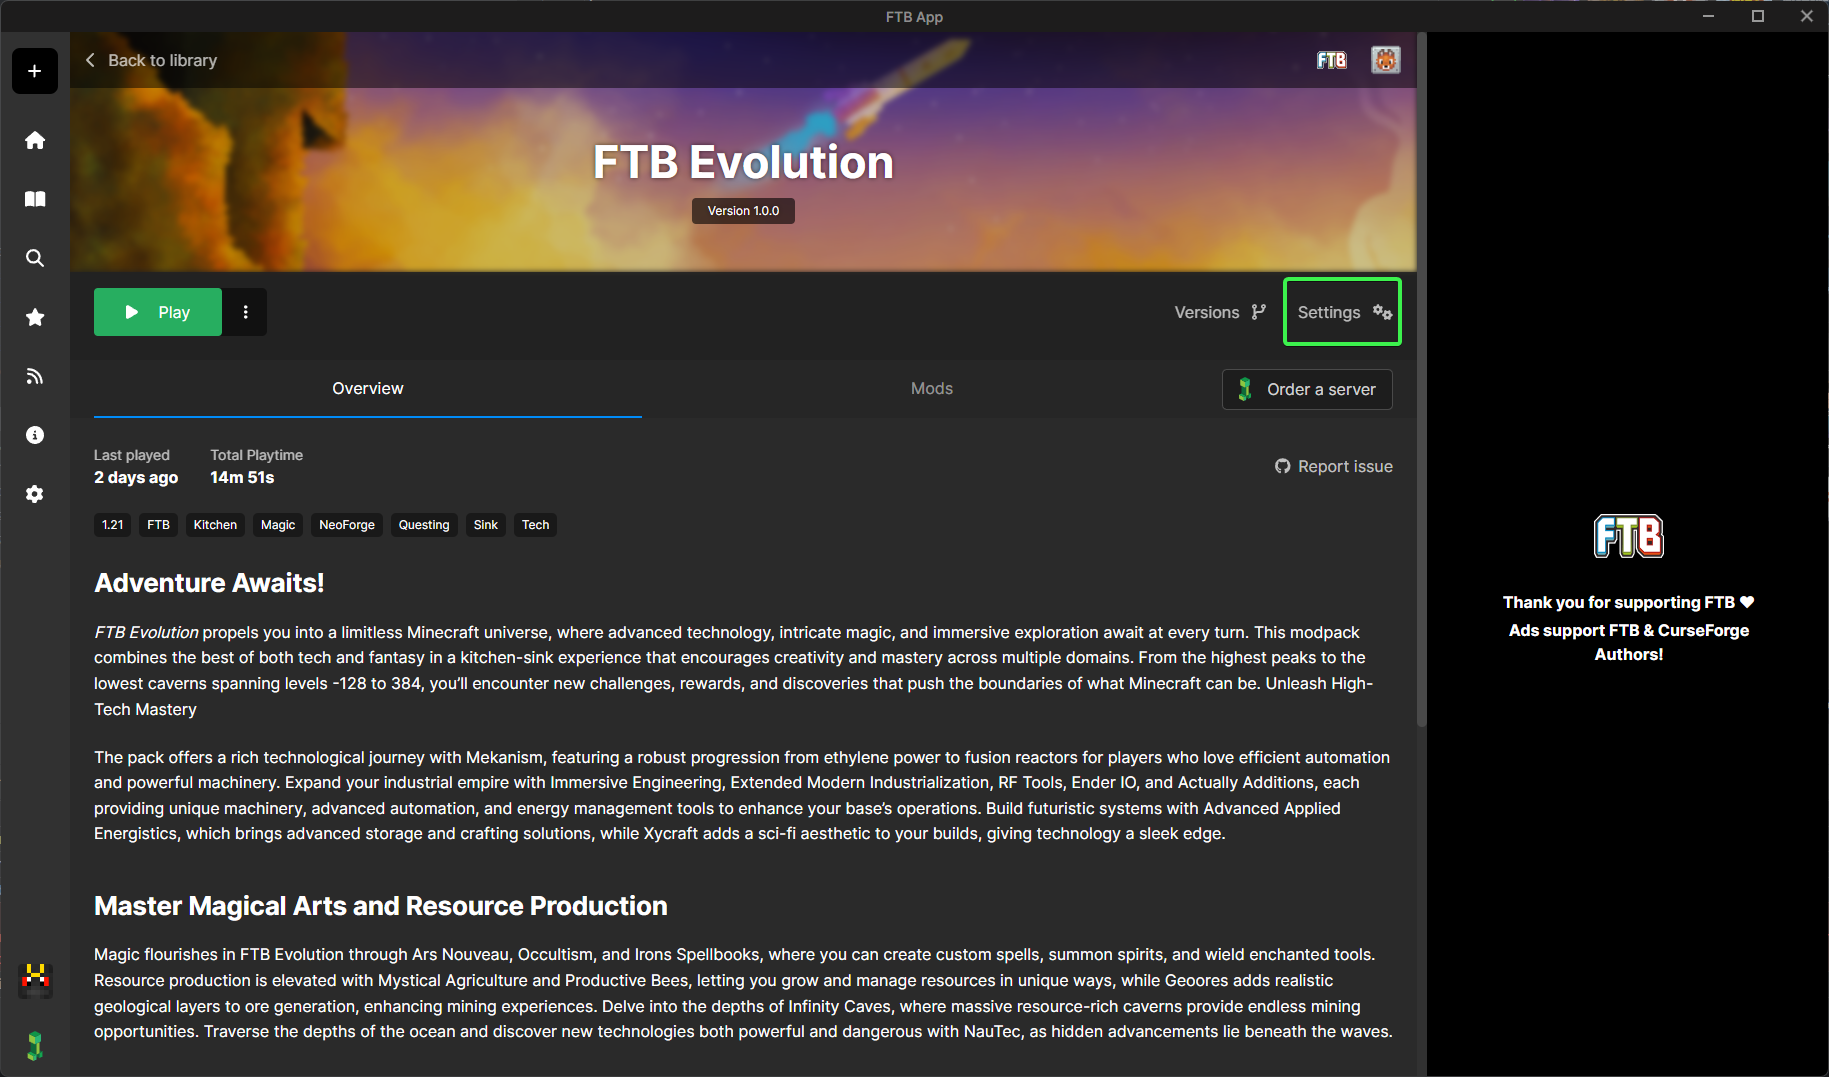The image size is (1829, 1077).
Task: Switch to the Mods tab
Action: pos(931,388)
